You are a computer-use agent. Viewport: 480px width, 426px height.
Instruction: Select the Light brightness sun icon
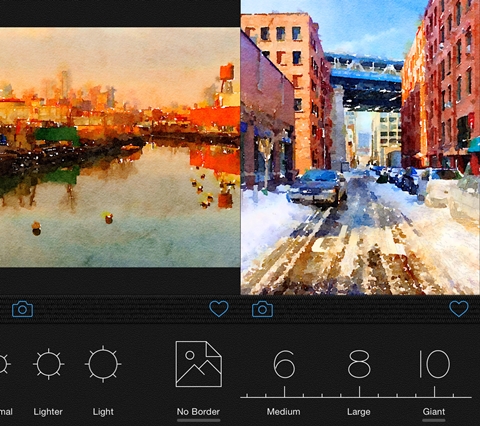click(x=103, y=364)
